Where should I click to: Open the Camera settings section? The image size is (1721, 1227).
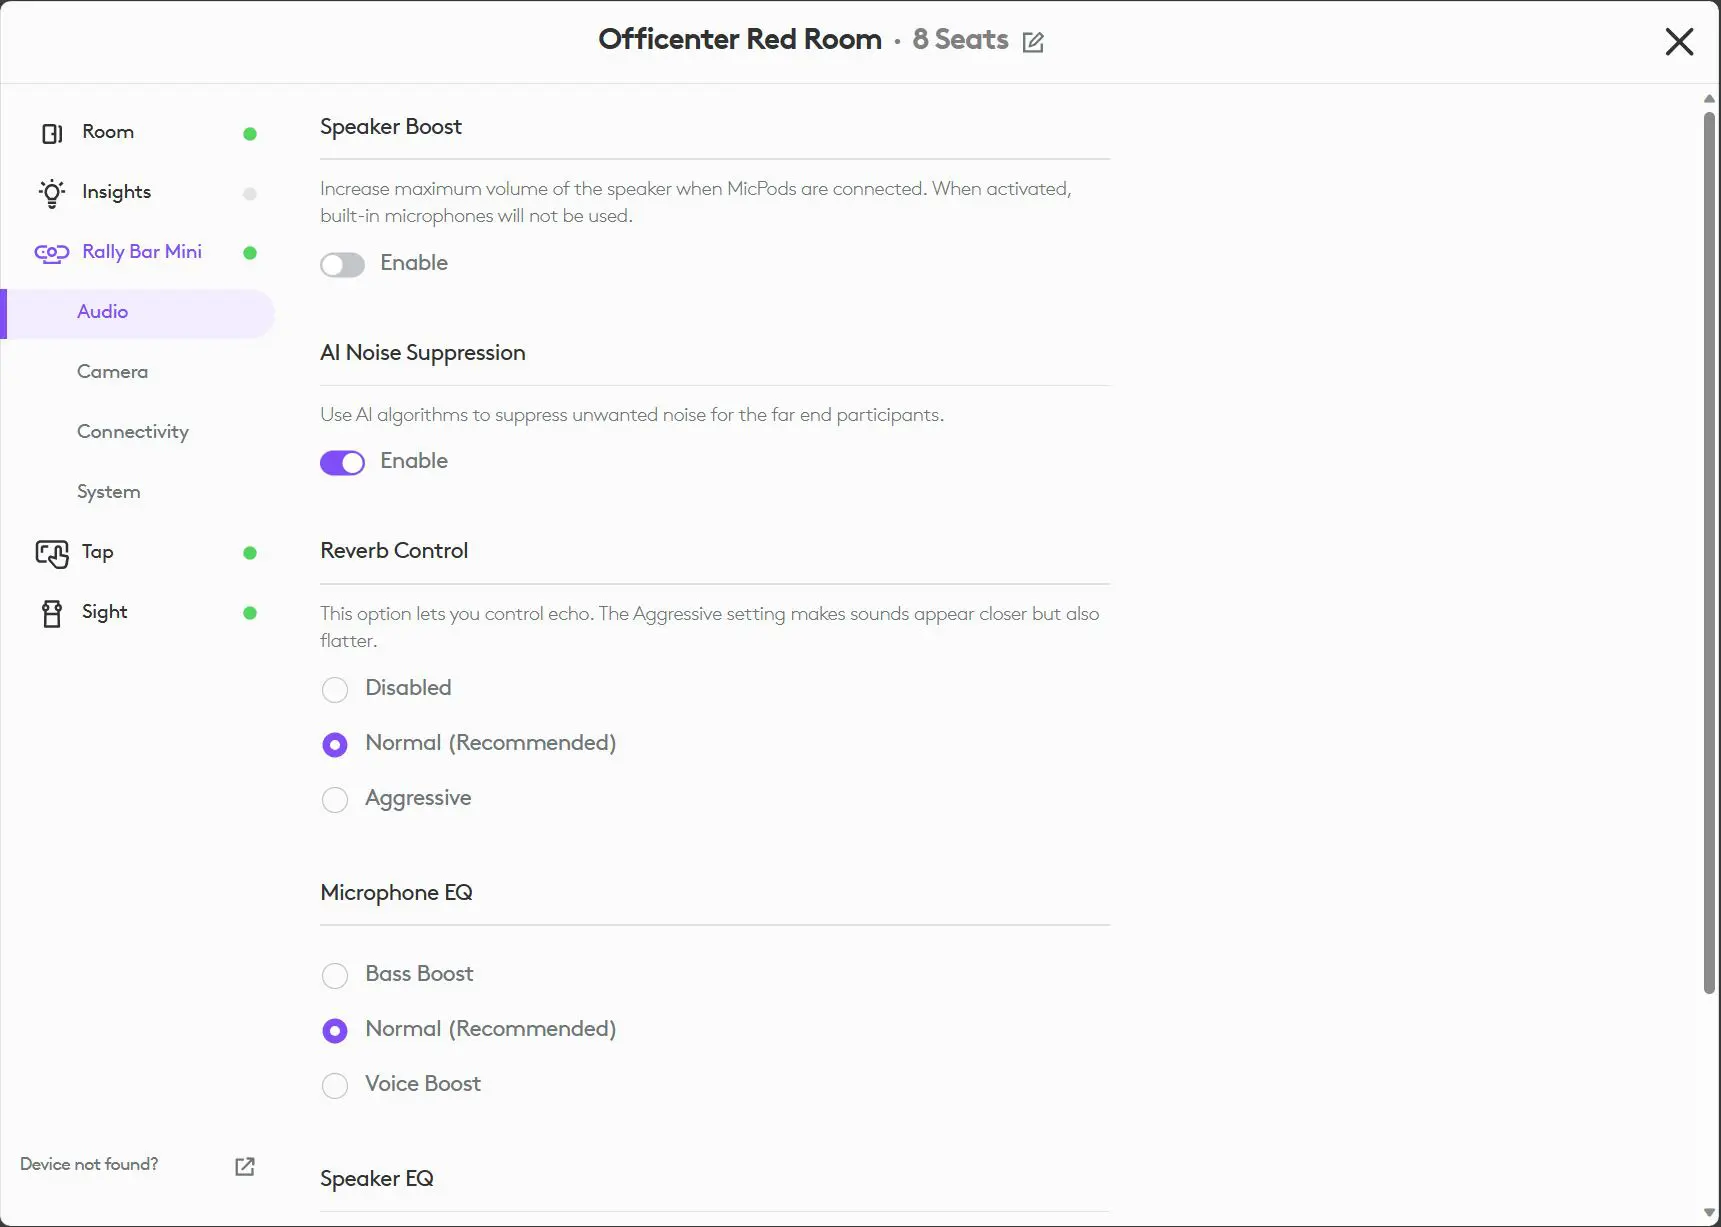pyautogui.click(x=112, y=372)
